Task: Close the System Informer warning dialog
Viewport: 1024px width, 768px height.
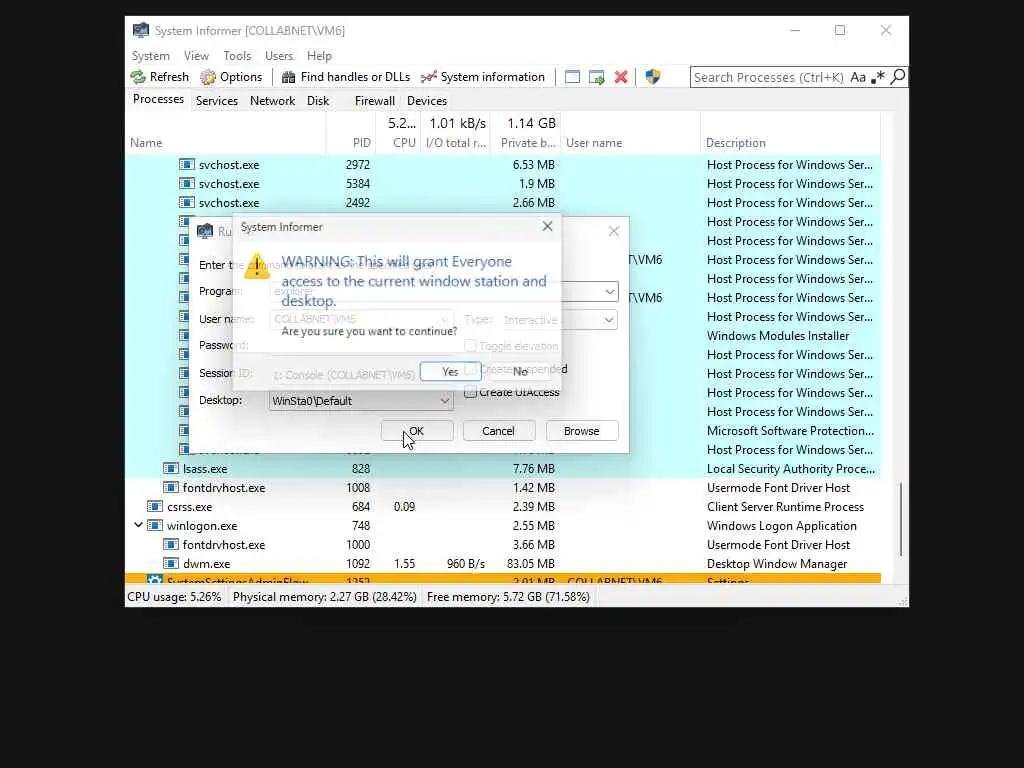Action: 547,226
